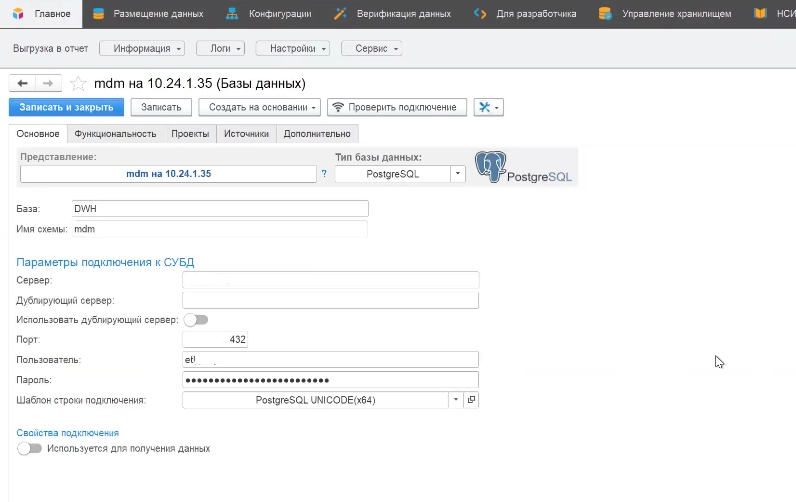Open the Главное home section

(x=42, y=14)
